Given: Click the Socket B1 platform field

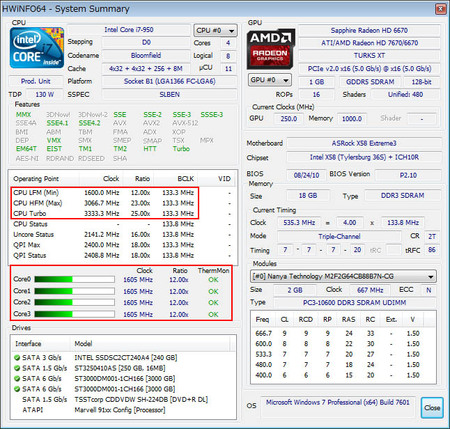Looking at the screenshot, I should [169, 81].
